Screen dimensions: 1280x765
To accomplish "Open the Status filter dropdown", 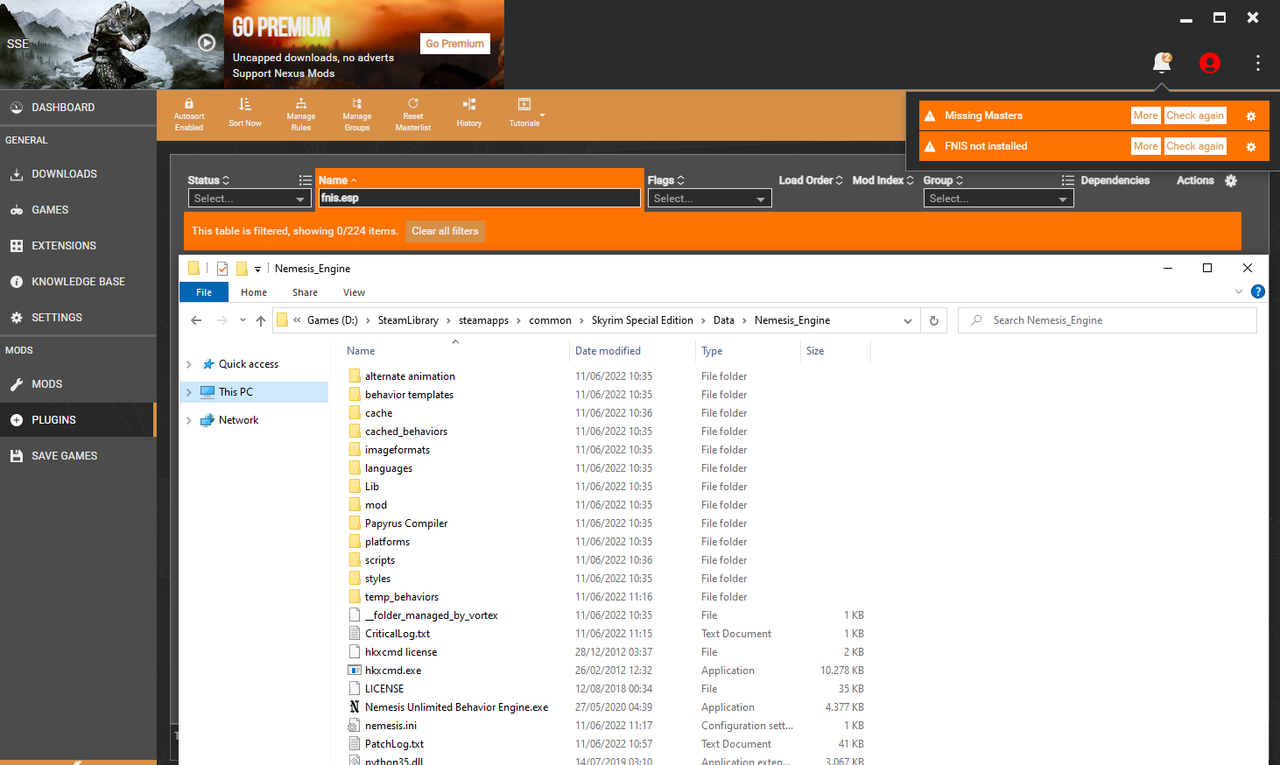I will point(249,199).
